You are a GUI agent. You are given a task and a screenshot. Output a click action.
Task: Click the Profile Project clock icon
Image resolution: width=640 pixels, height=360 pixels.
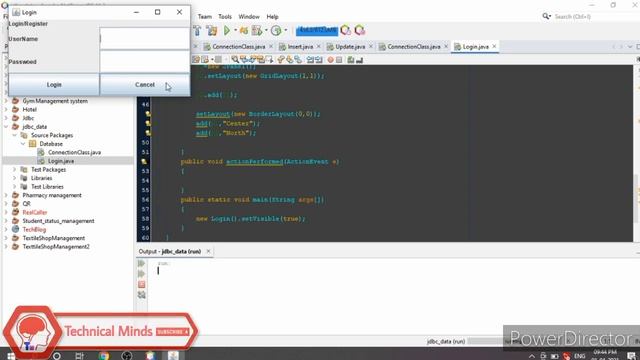(276, 30)
